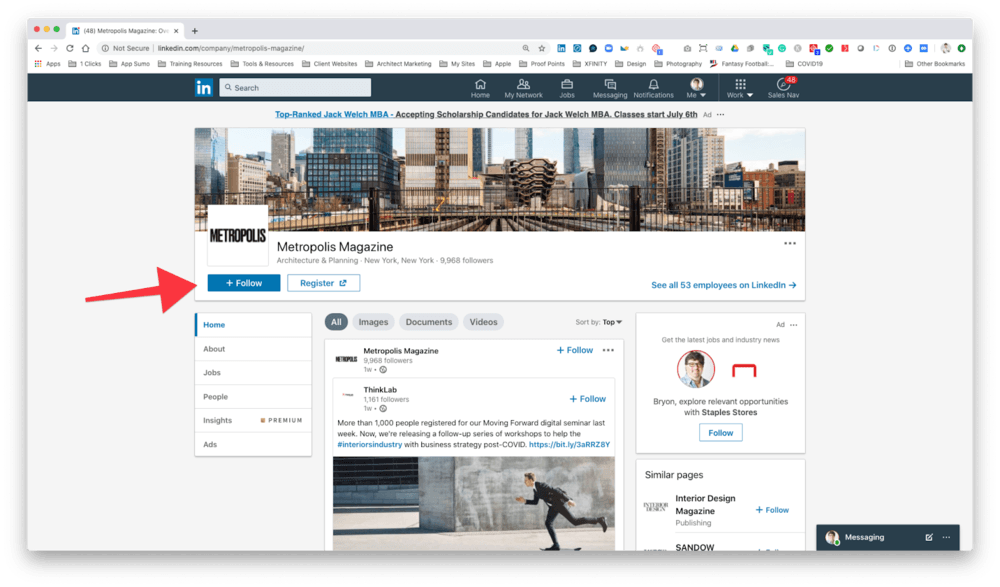This screenshot has width=1000, height=587.
Task: Open Messaging in the top nav
Action: [x=610, y=88]
